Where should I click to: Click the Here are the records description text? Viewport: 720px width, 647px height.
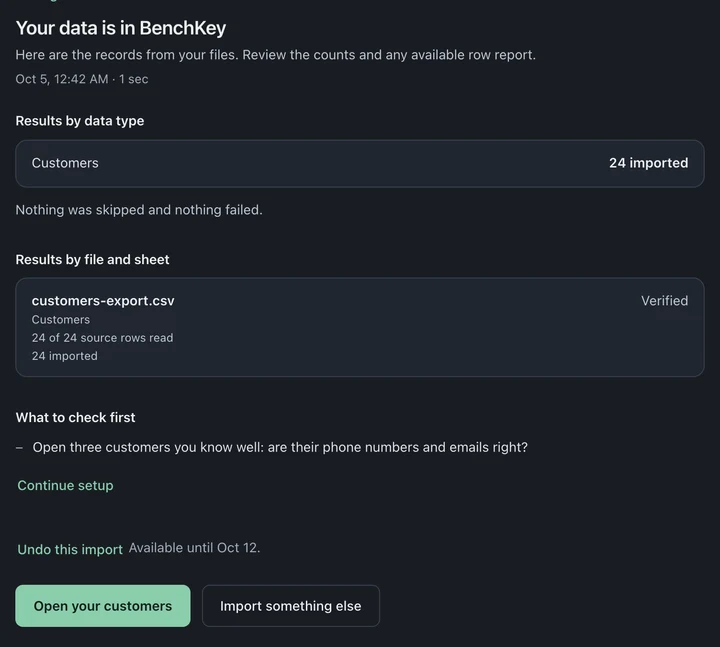[276, 55]
